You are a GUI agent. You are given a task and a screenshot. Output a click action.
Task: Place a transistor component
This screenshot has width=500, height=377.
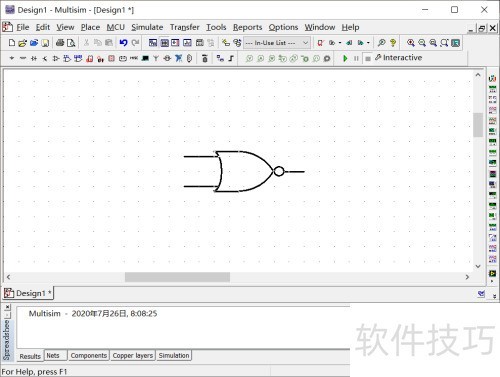pyautogui.click(x=45, y=58)
